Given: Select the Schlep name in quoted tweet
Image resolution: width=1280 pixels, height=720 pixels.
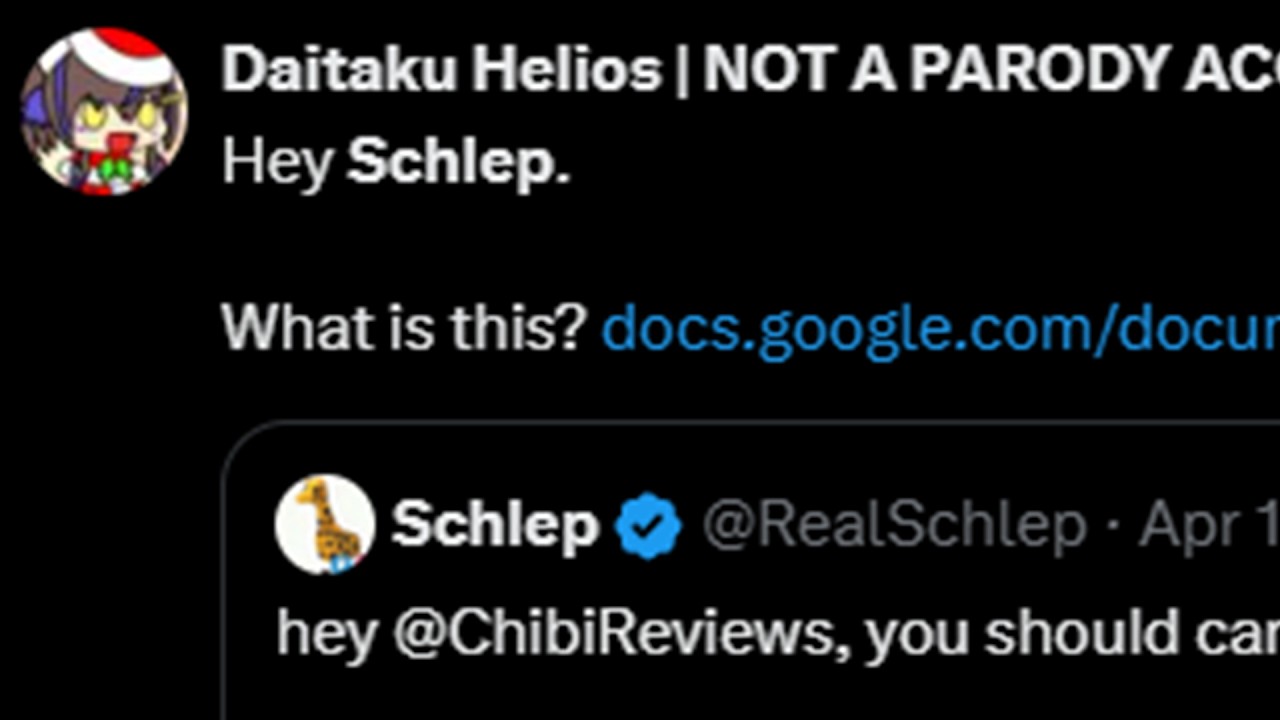Looking at the screenshot, I should (x=495, y=525).
